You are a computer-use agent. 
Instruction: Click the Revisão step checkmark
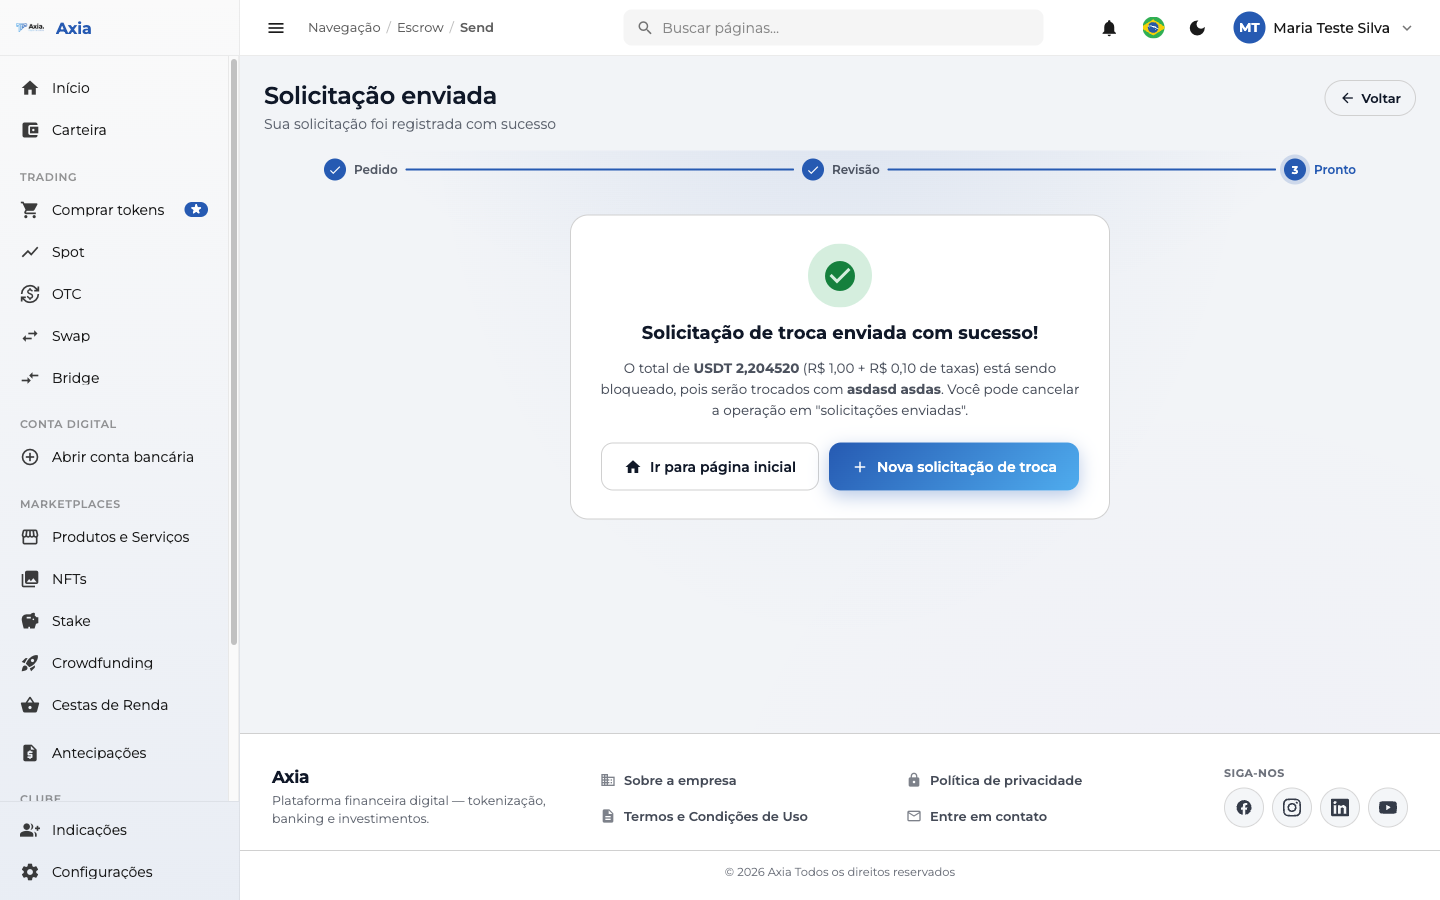pos(813,170)
